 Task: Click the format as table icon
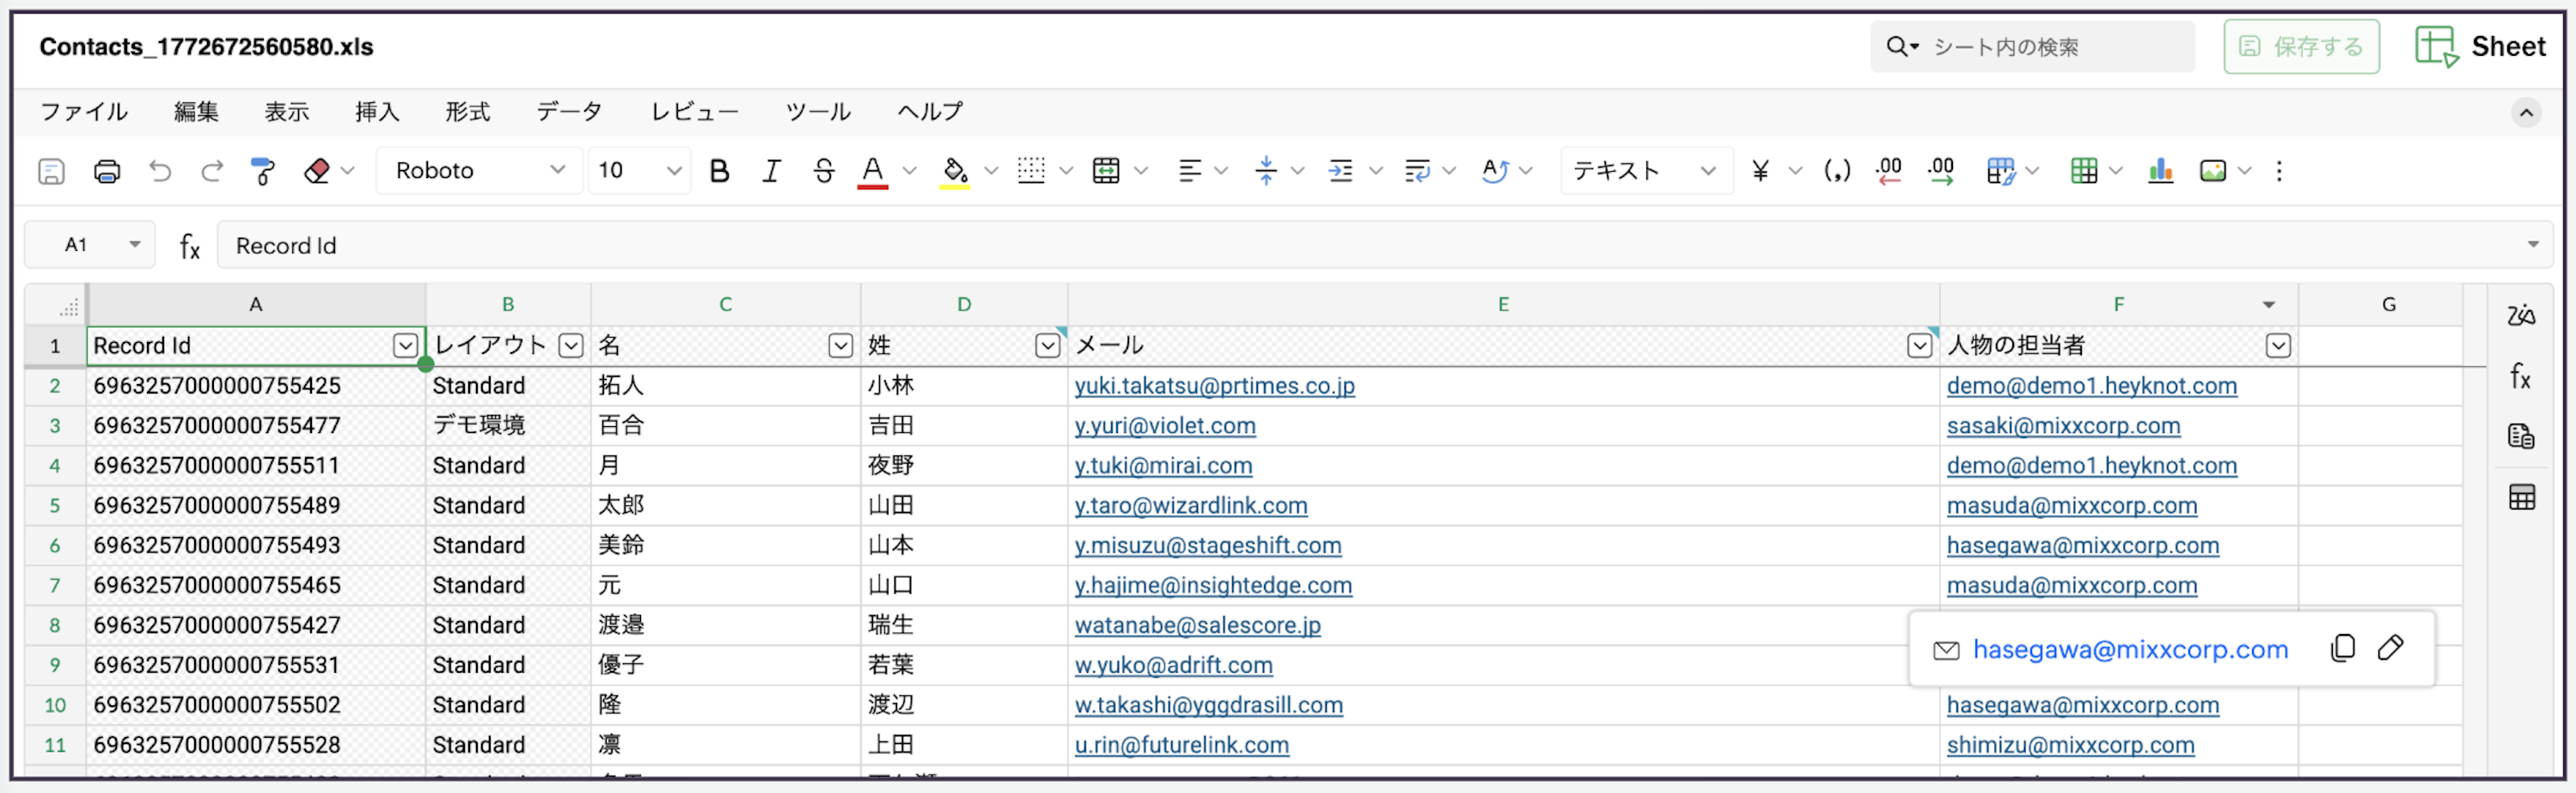coord(2084,171)
